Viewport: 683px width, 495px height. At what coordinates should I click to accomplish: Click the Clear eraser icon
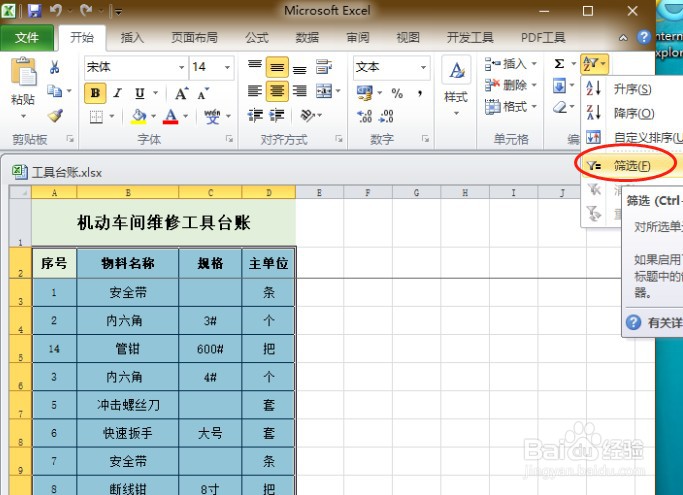(x=560, y=107)
